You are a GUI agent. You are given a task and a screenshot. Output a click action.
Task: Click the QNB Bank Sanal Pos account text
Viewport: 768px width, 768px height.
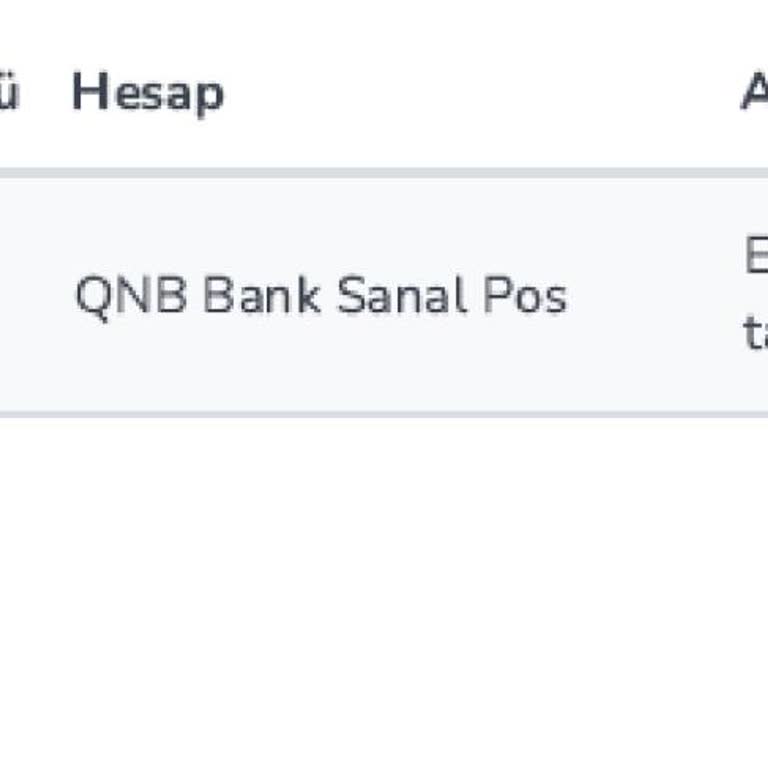click(321, 296)
